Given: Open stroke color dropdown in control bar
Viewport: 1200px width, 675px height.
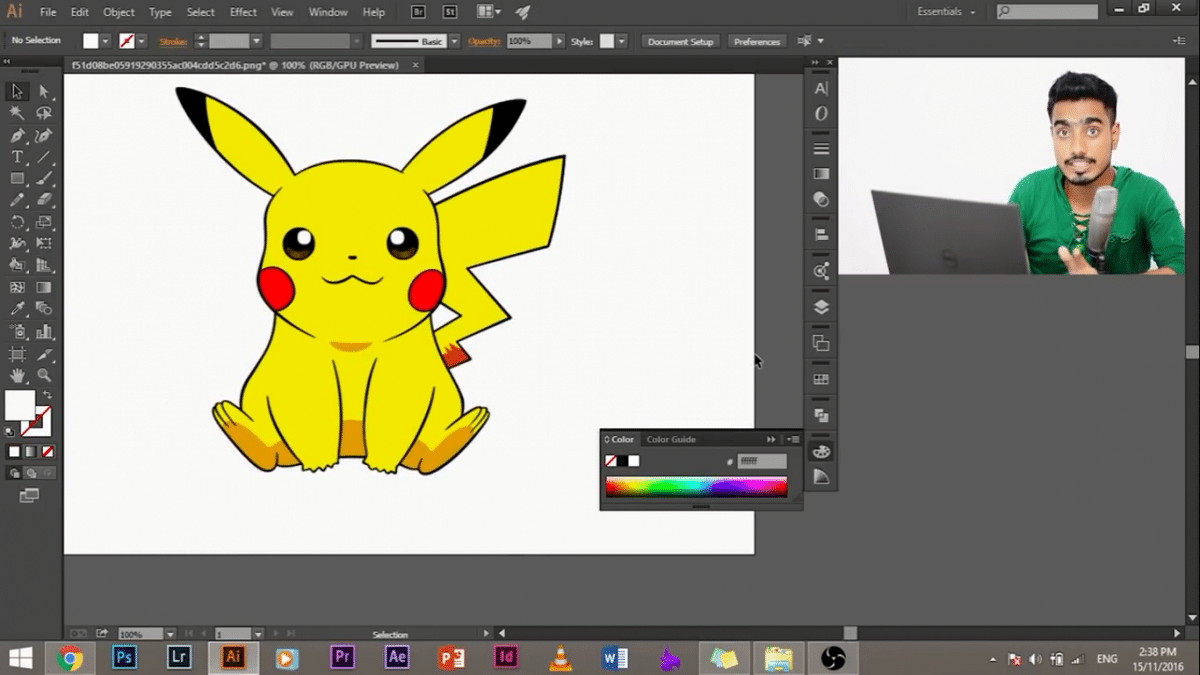Looking at the screenshot, I should point(141,41).
